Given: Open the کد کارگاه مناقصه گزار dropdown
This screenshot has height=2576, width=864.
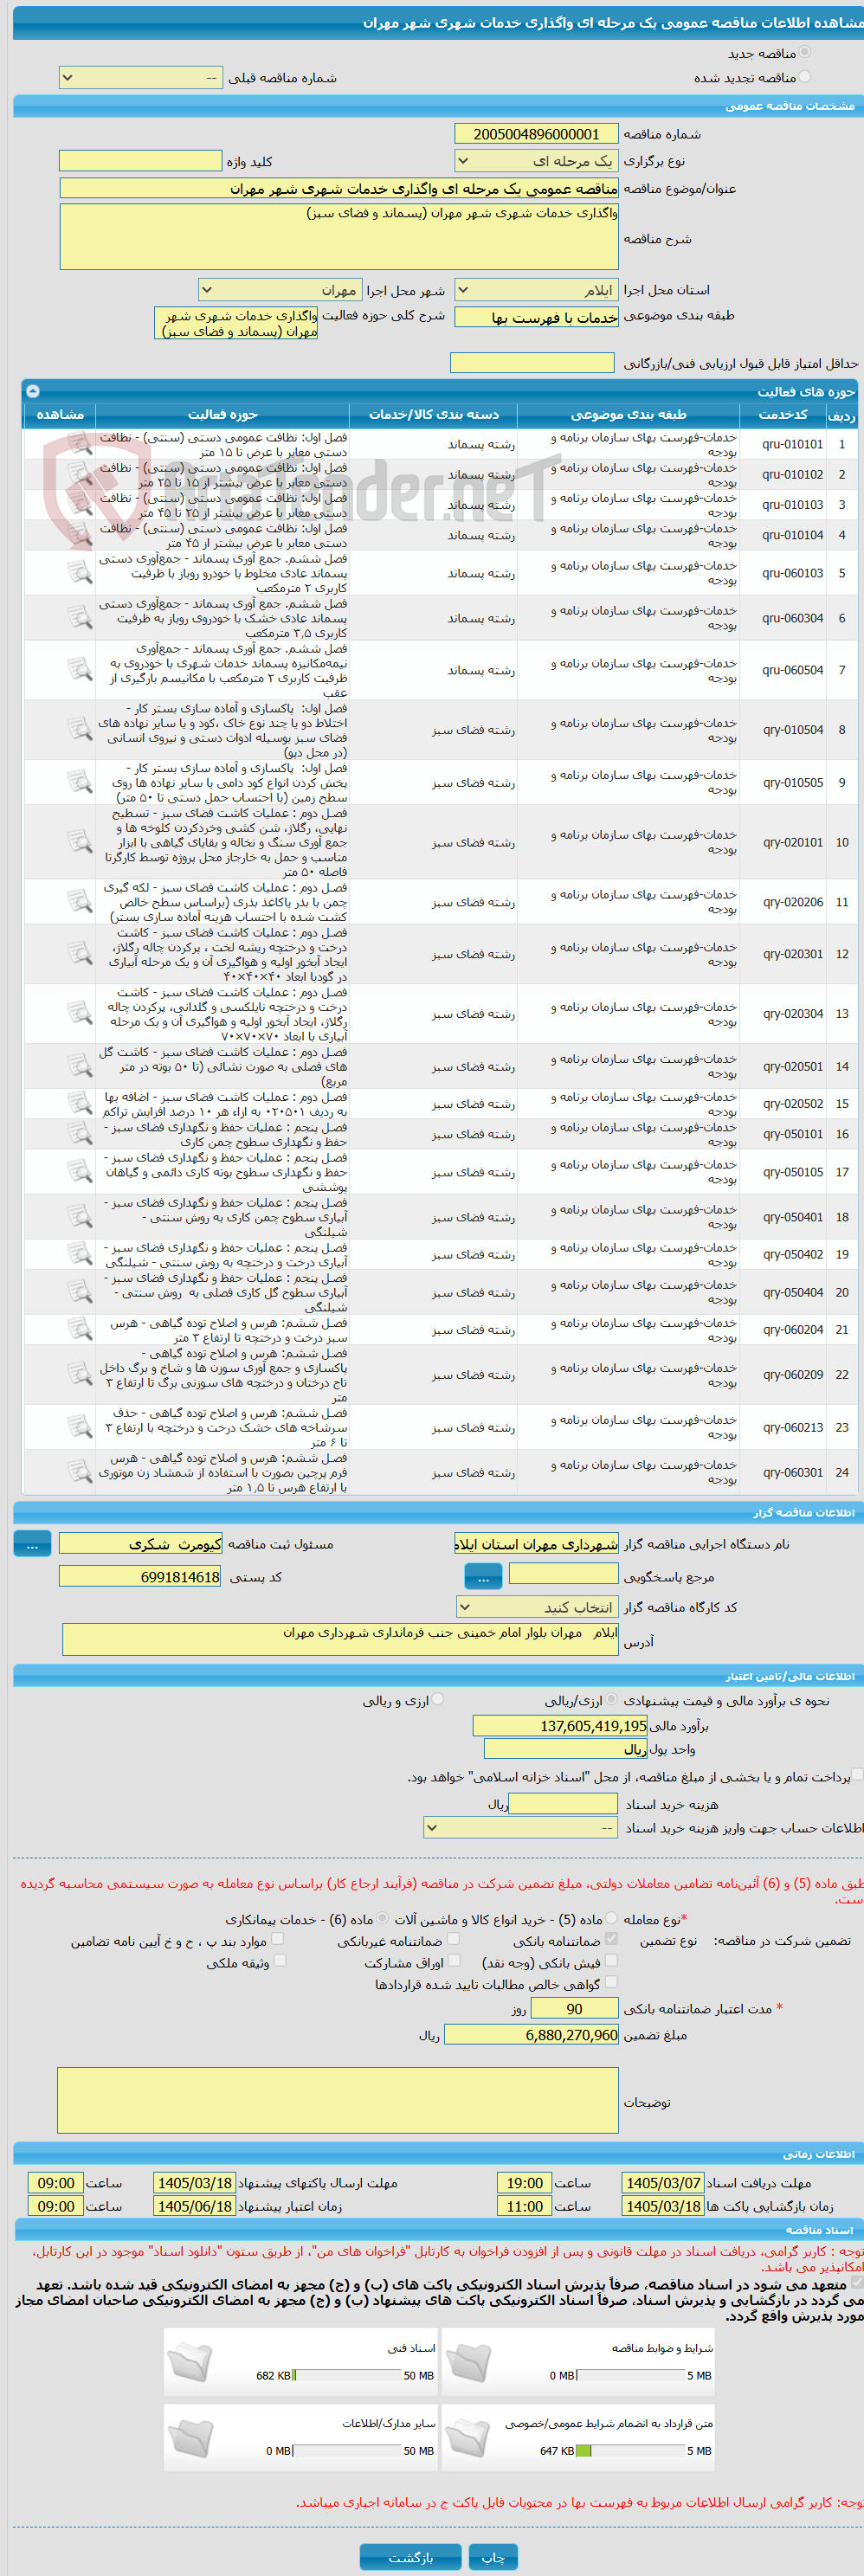Looking at the screenshot, I should [x=536, y=1607].
